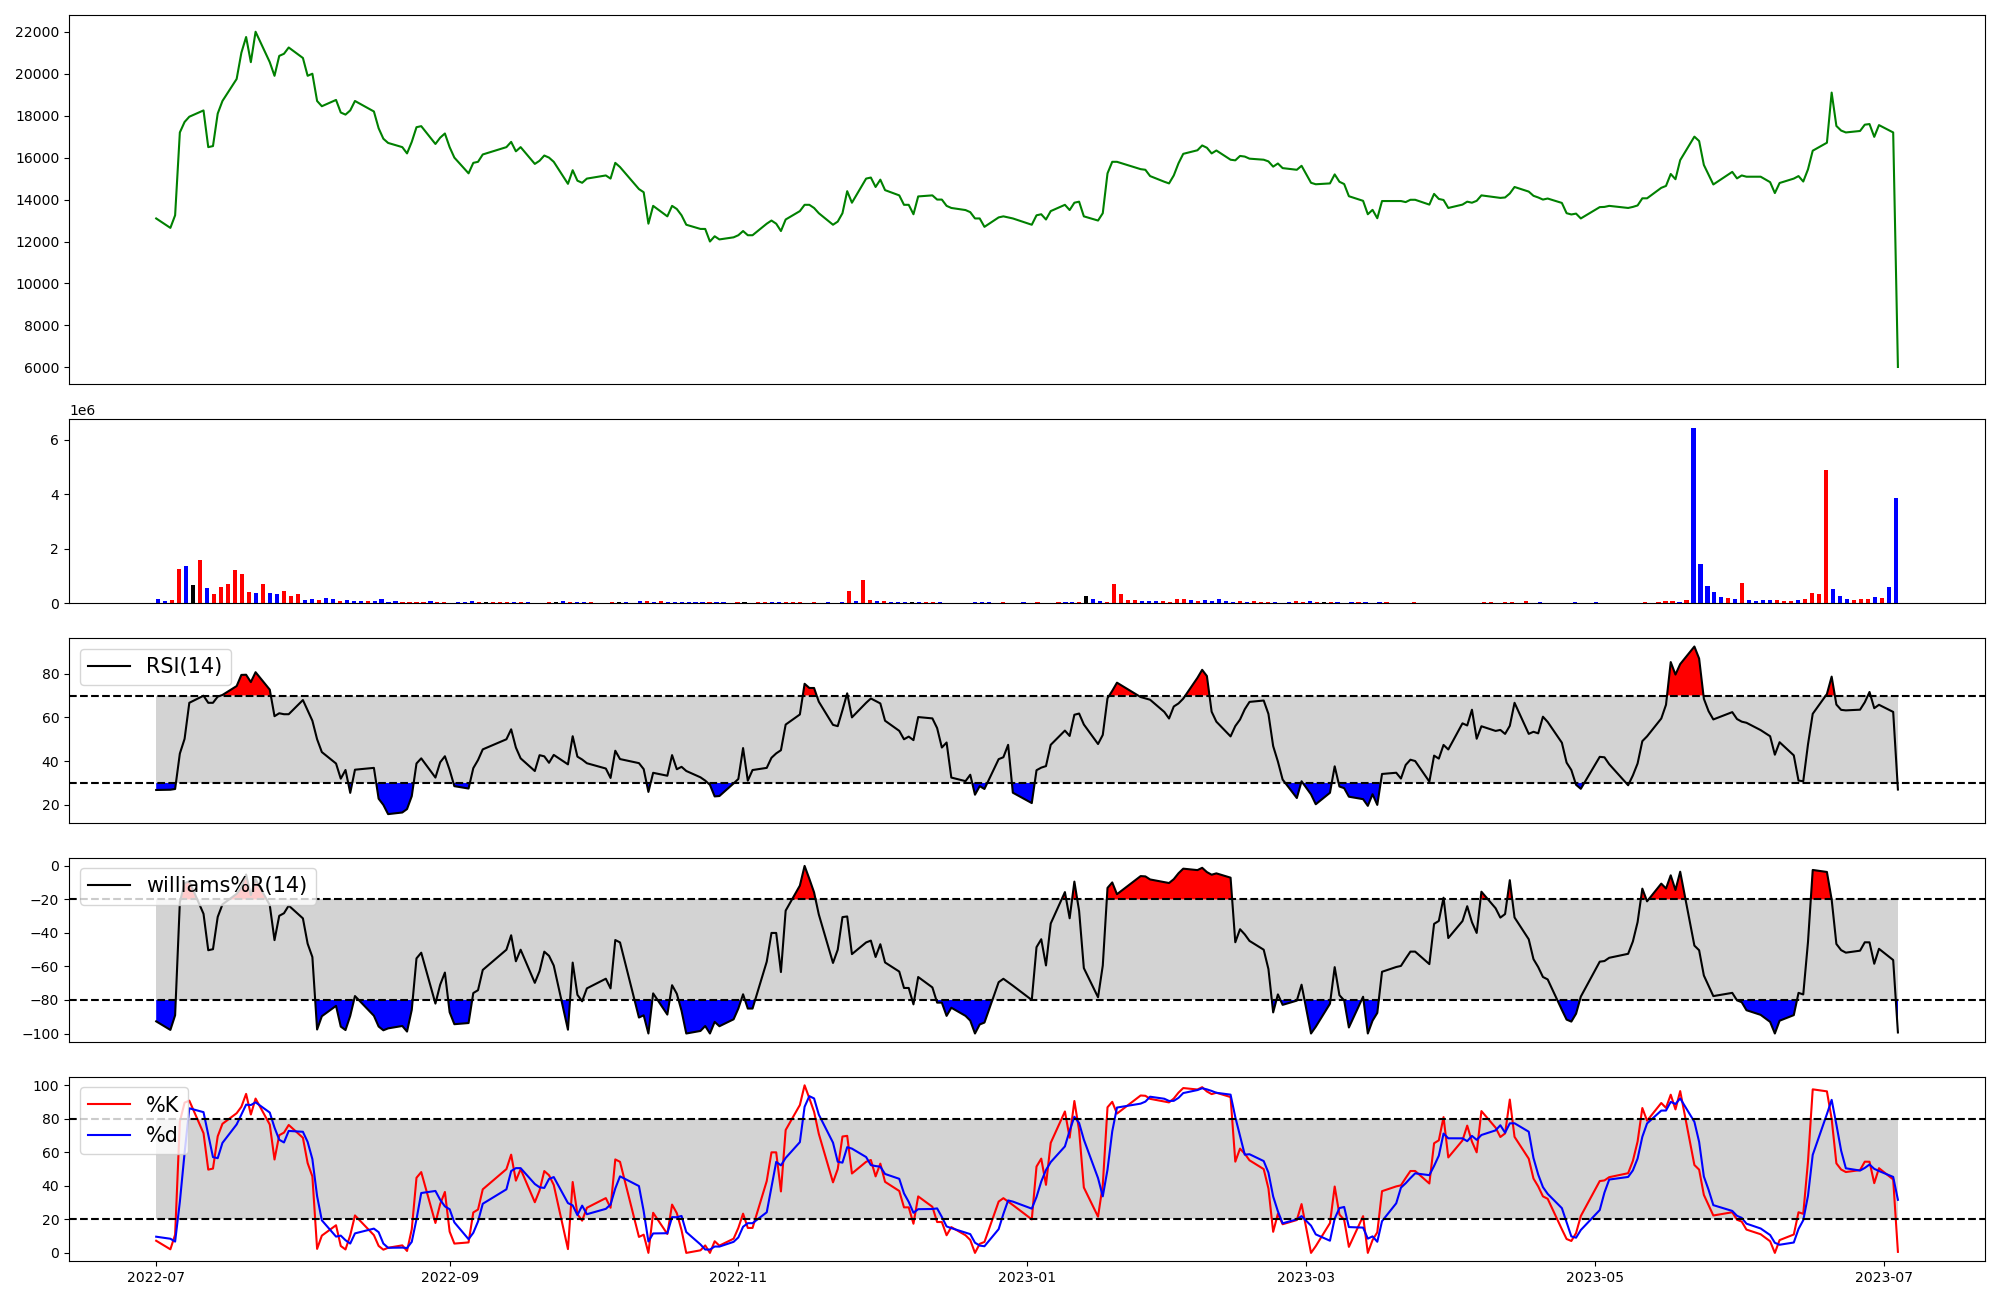The image size is (2000, 1300).
Task: Click the williams%R(14) legend label
Action: [226, 885]
